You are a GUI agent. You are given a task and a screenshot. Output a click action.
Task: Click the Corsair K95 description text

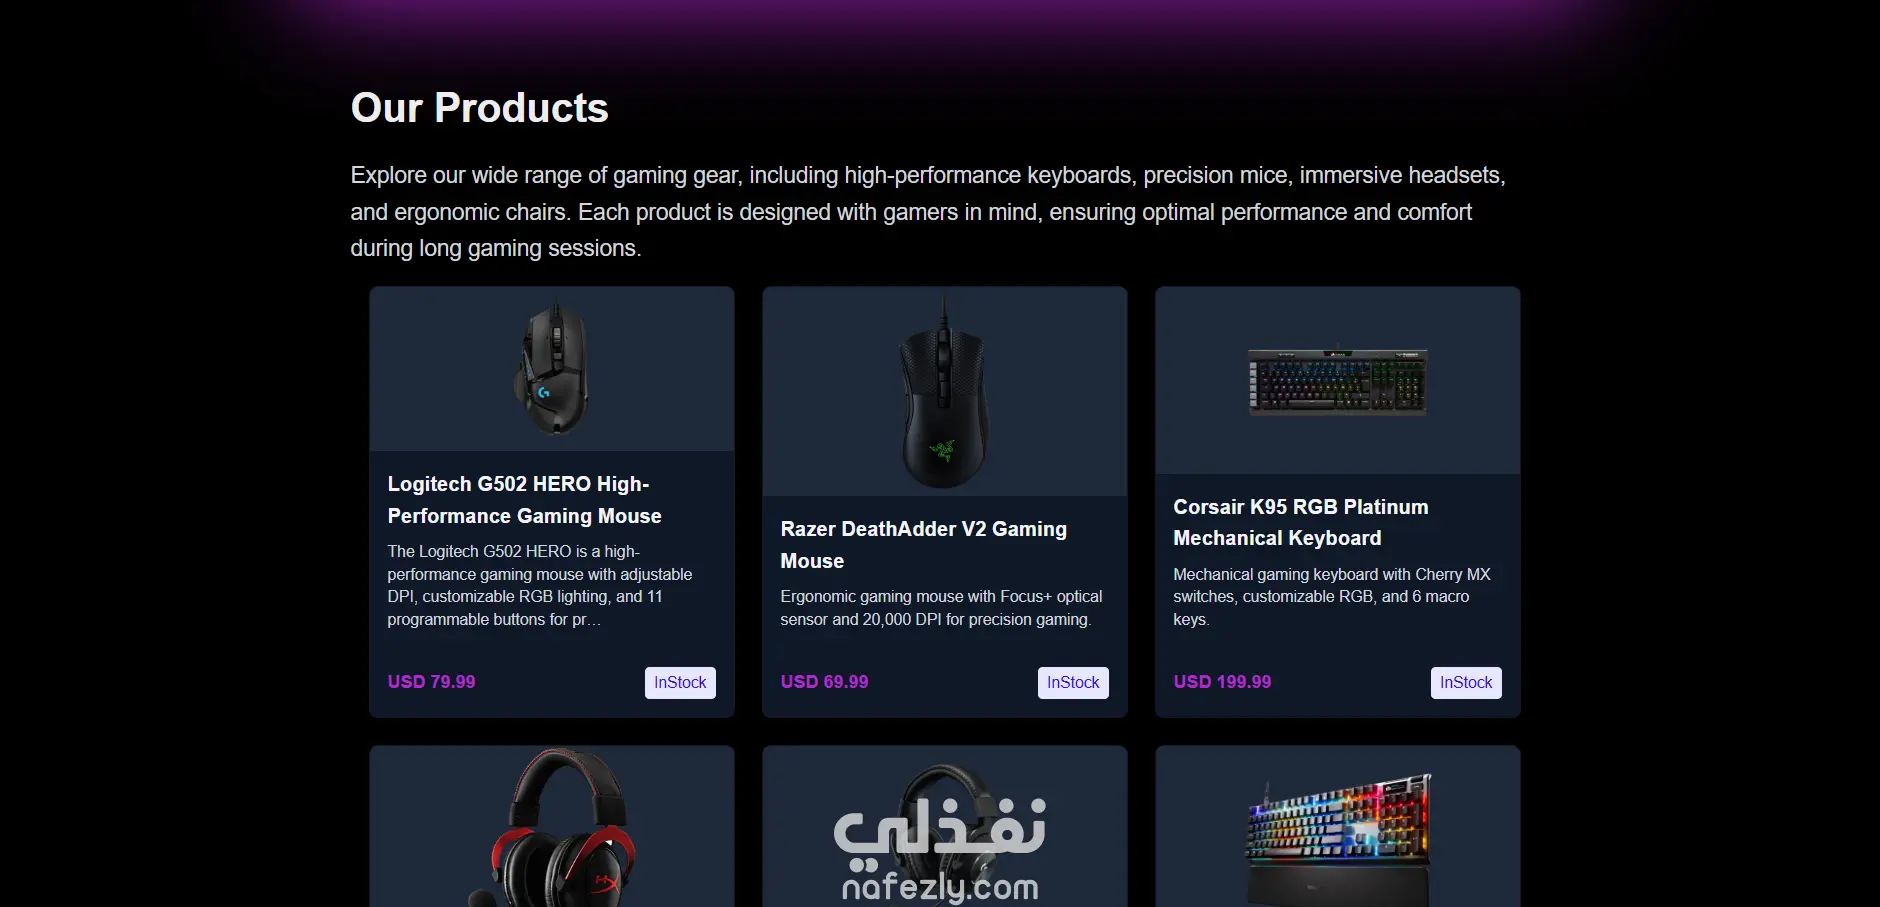pos(1332,597)
